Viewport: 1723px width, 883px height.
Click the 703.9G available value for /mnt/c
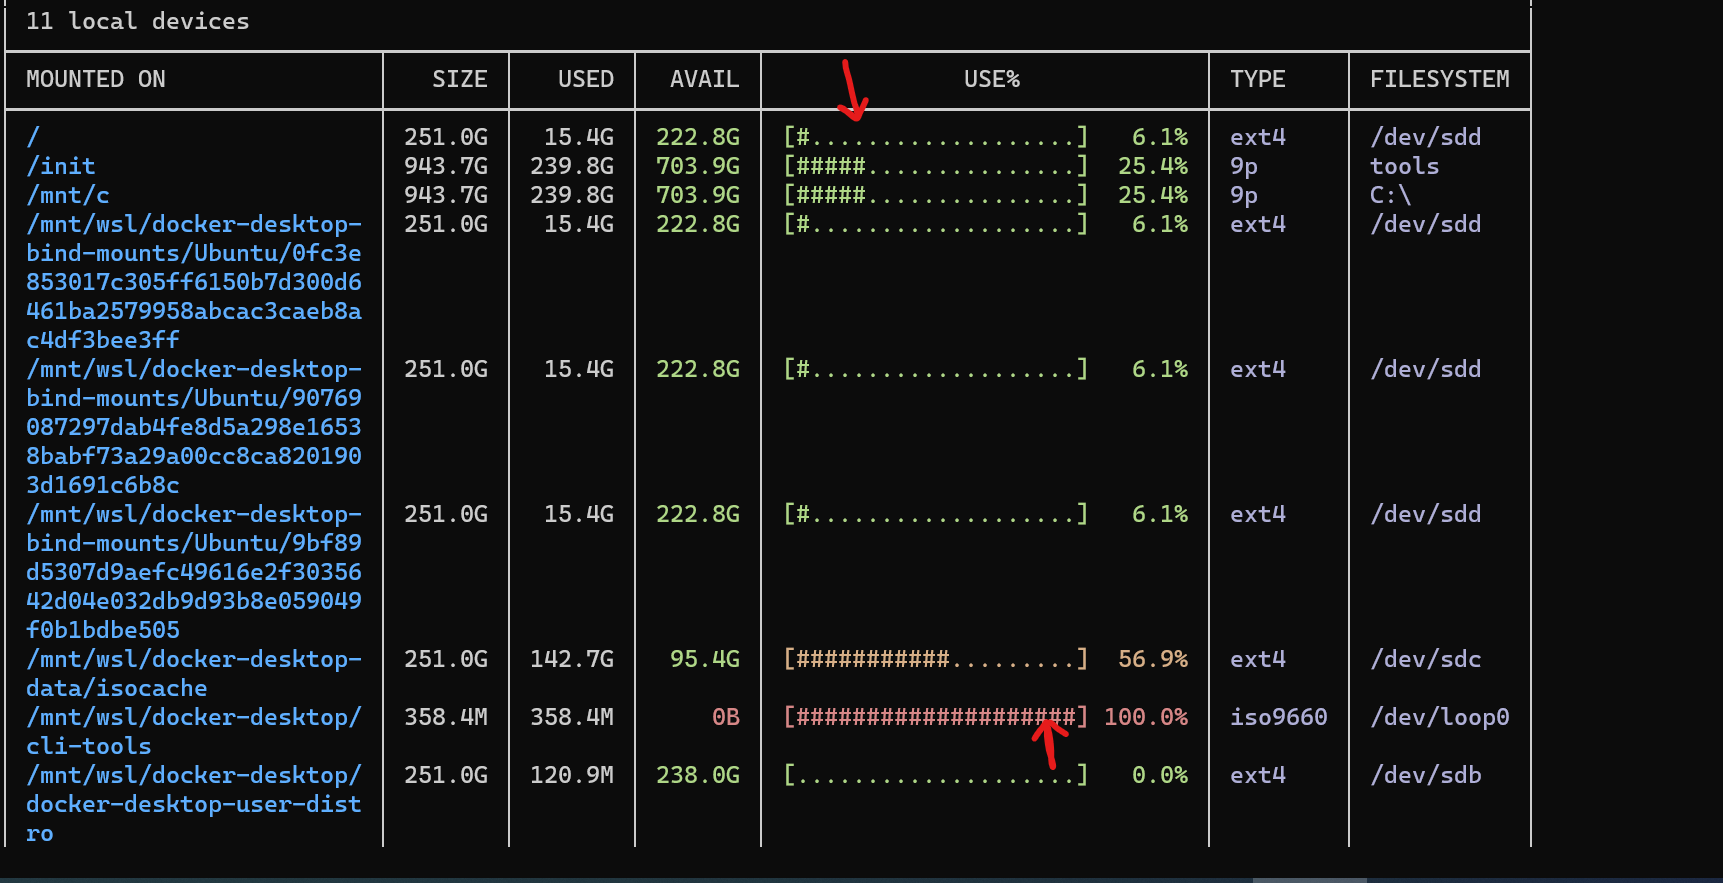[698, 195]
